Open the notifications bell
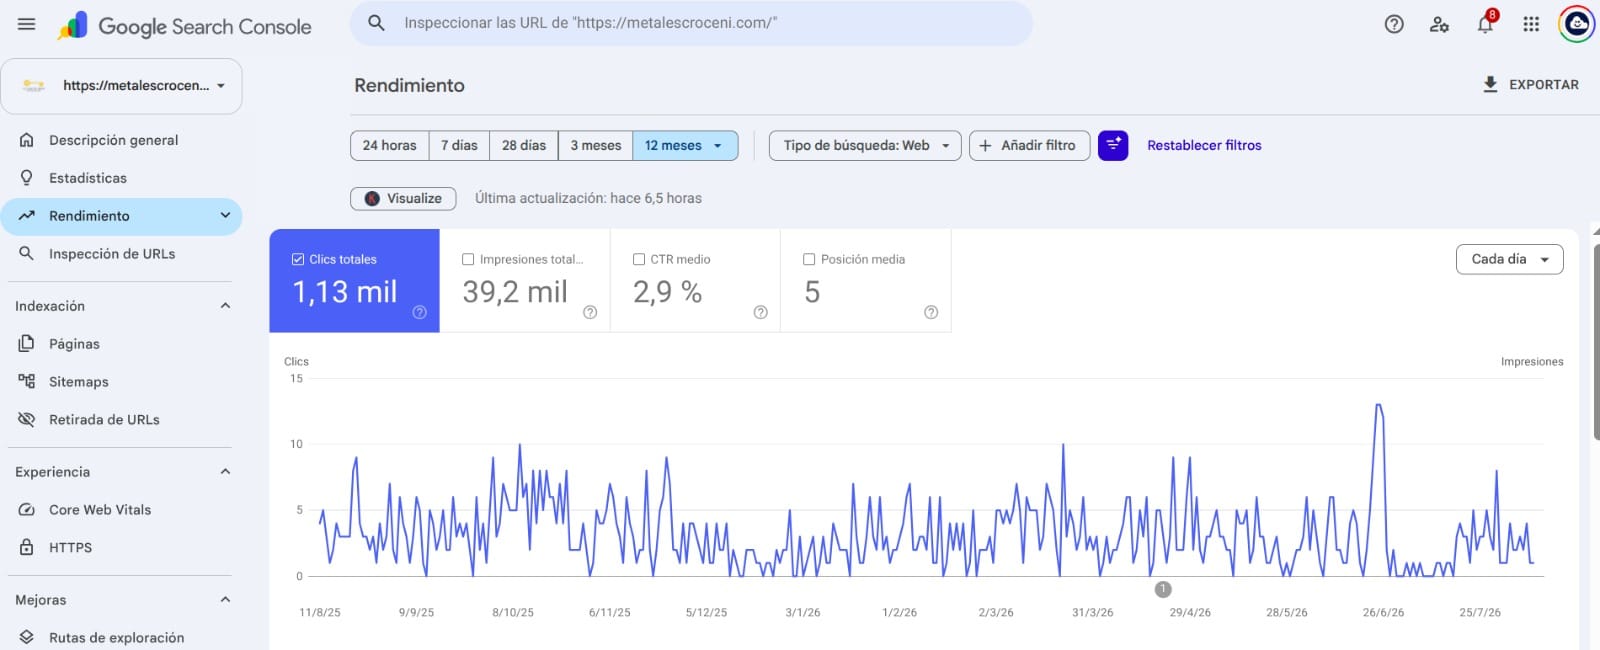 click(x=1485, y=24)
